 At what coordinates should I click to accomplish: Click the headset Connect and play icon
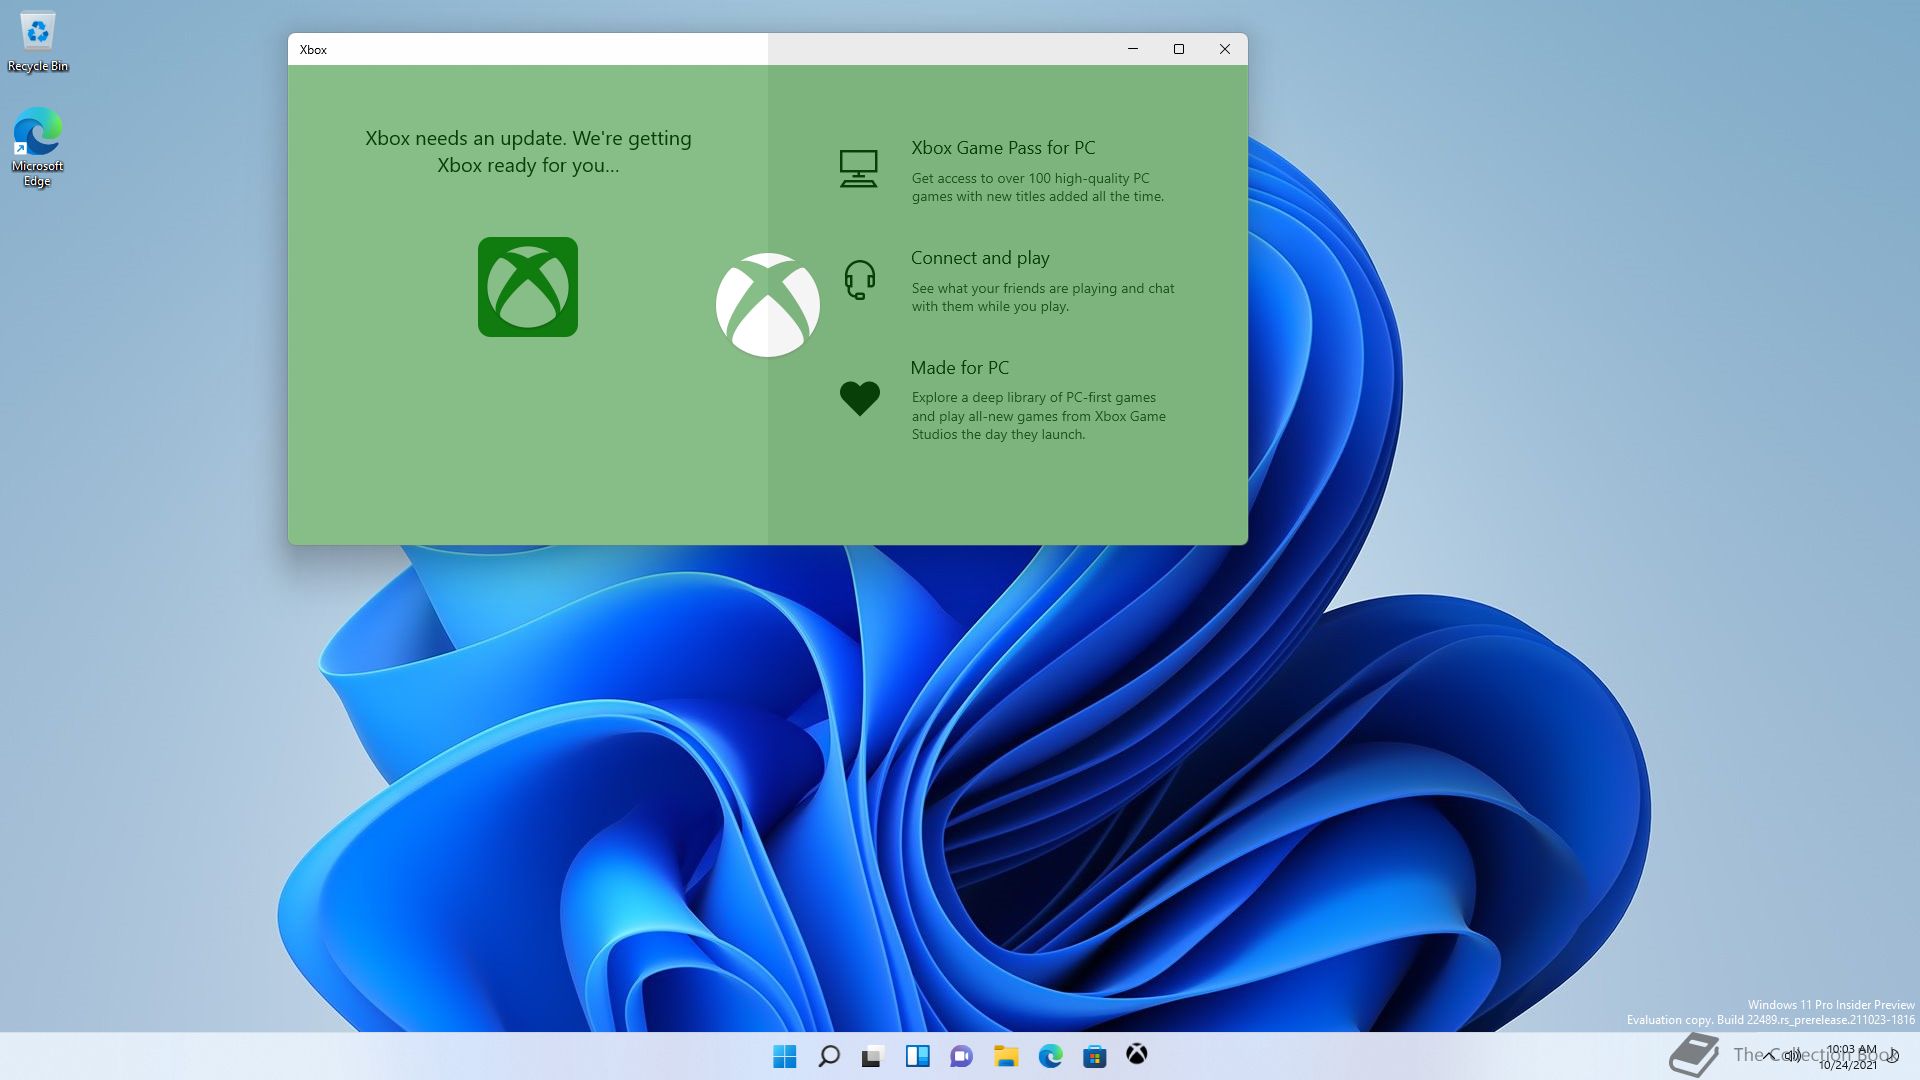coord(860,280)
